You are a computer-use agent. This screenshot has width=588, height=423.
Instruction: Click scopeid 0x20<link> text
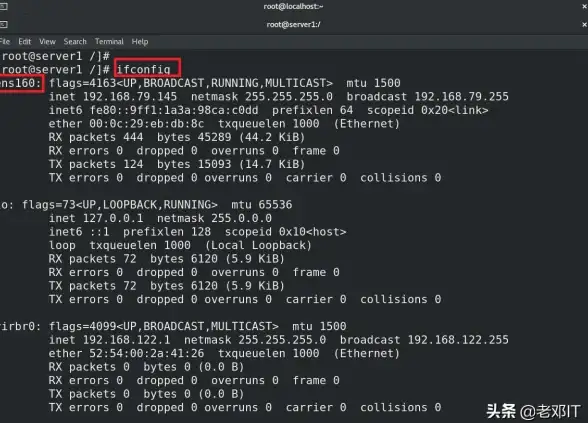[x=428, y=110]
